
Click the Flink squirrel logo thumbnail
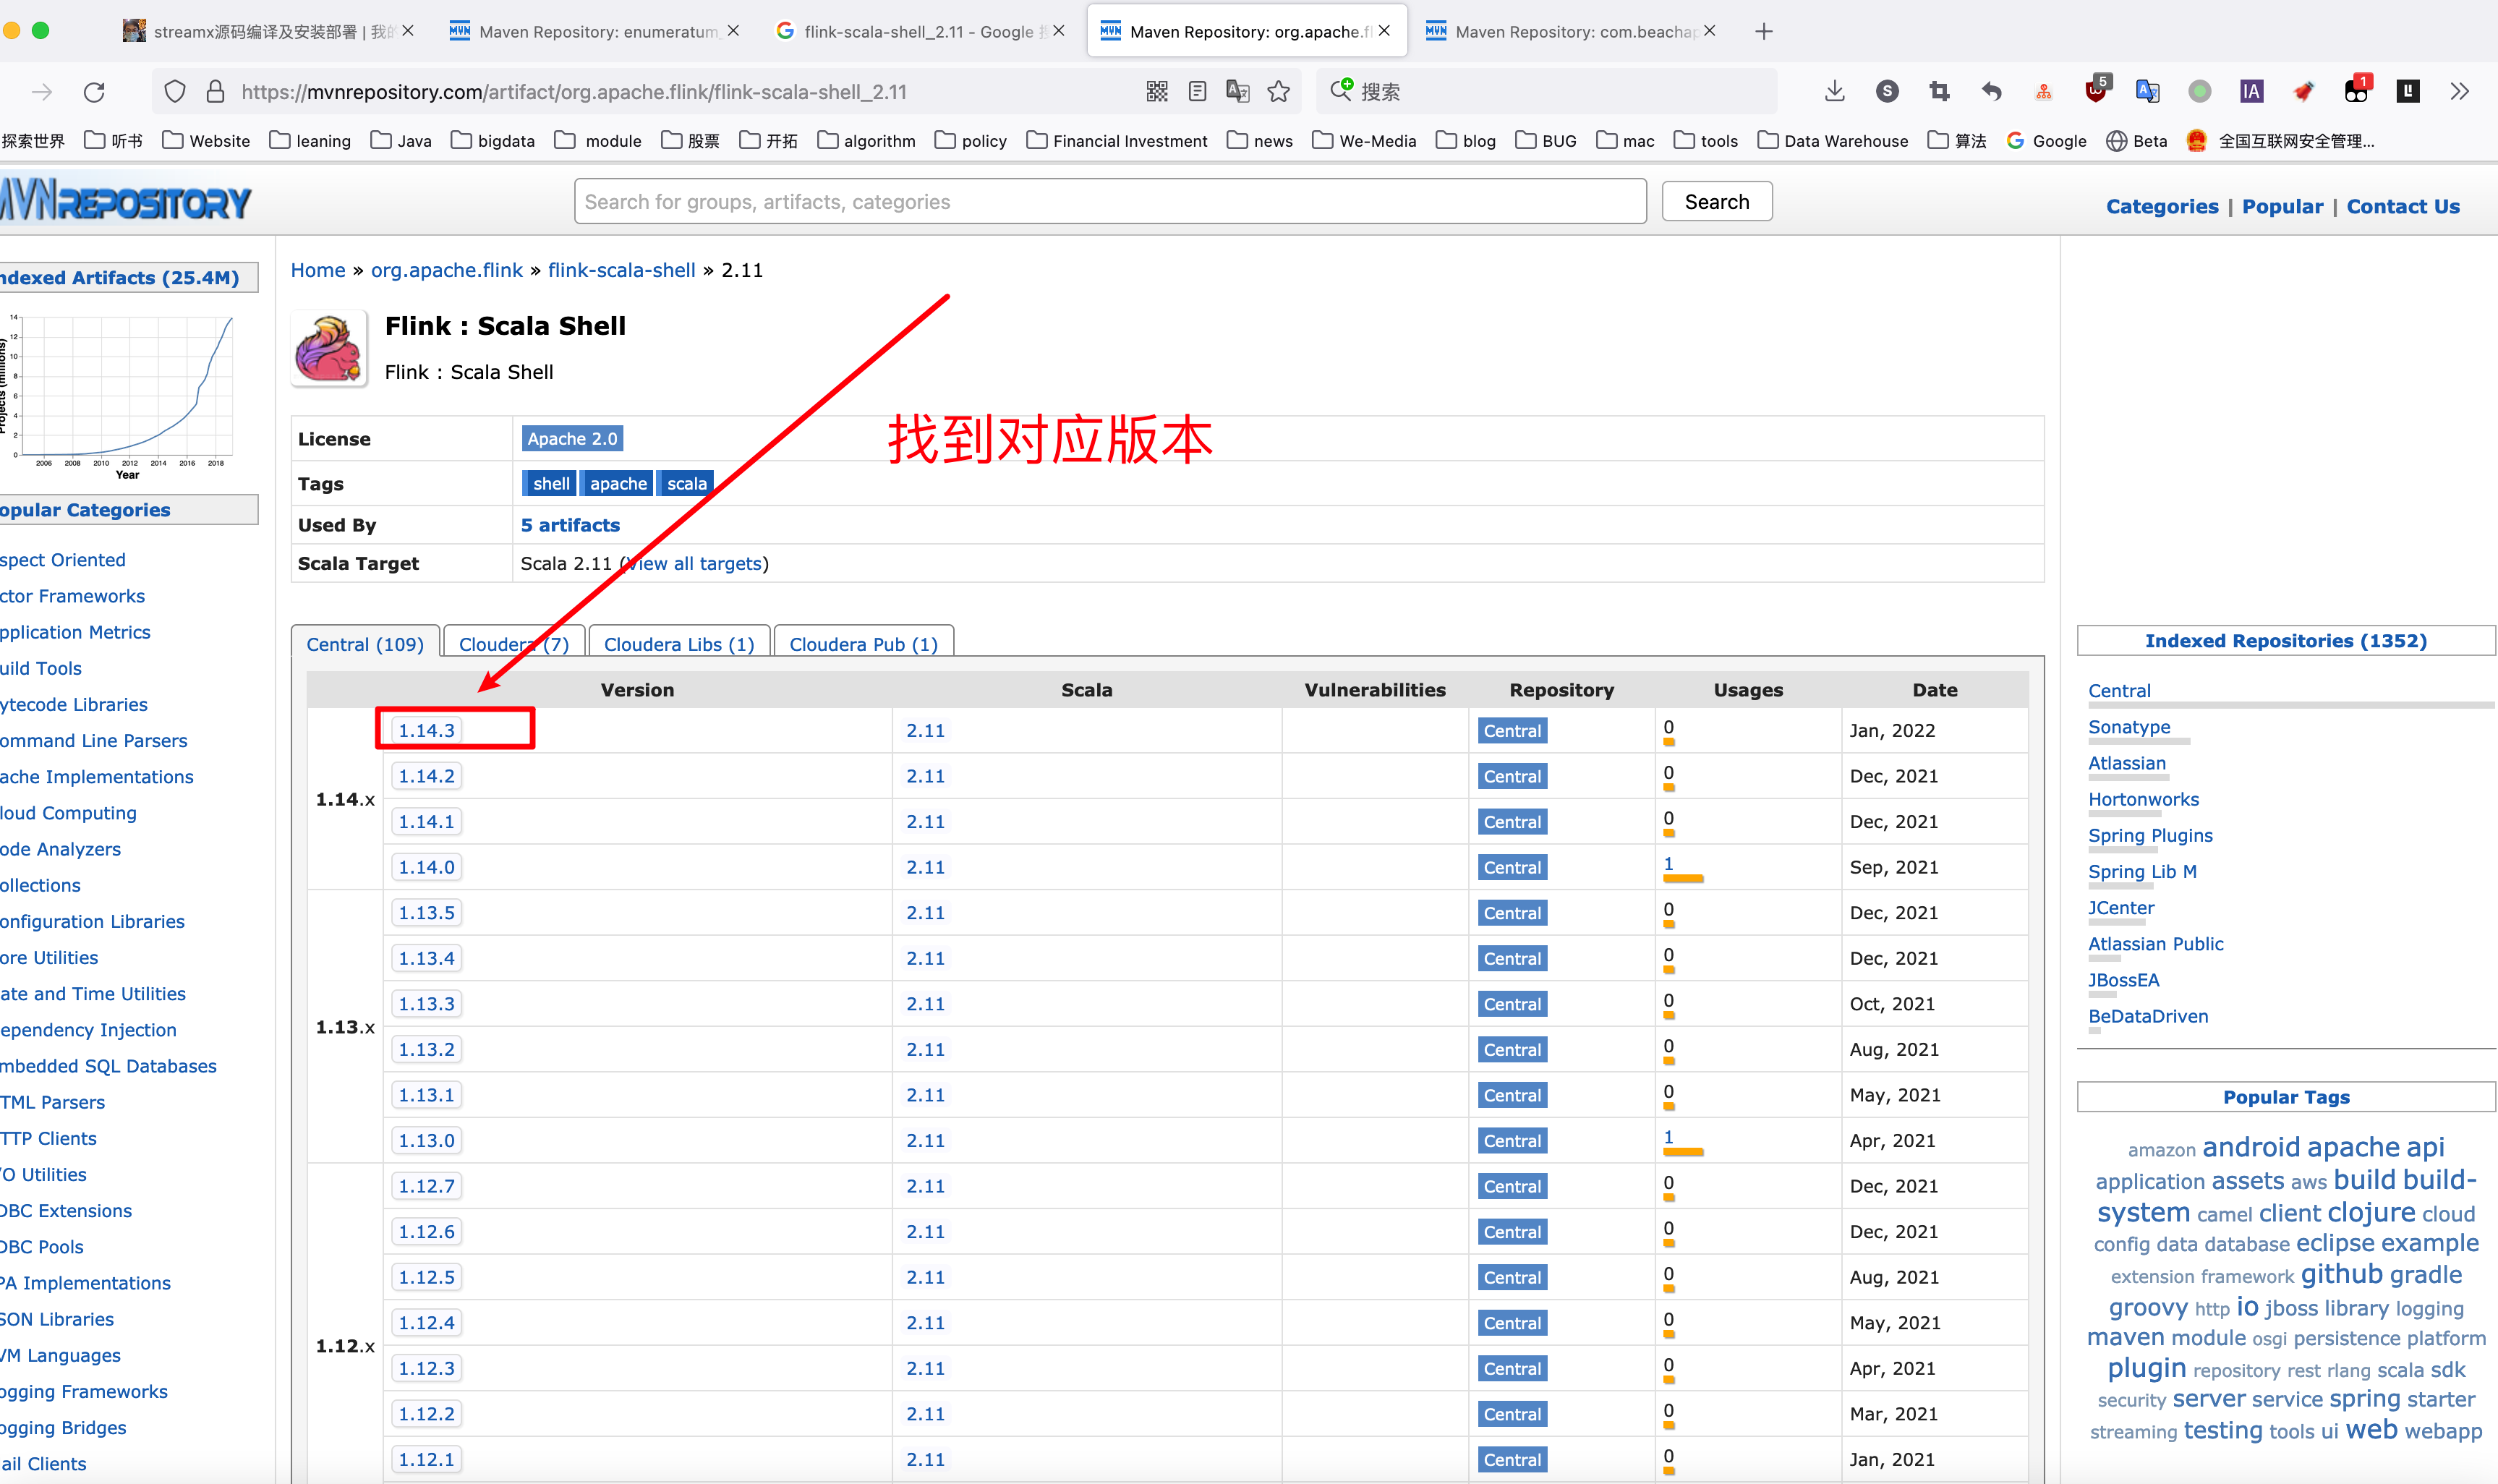coord(329,348)
